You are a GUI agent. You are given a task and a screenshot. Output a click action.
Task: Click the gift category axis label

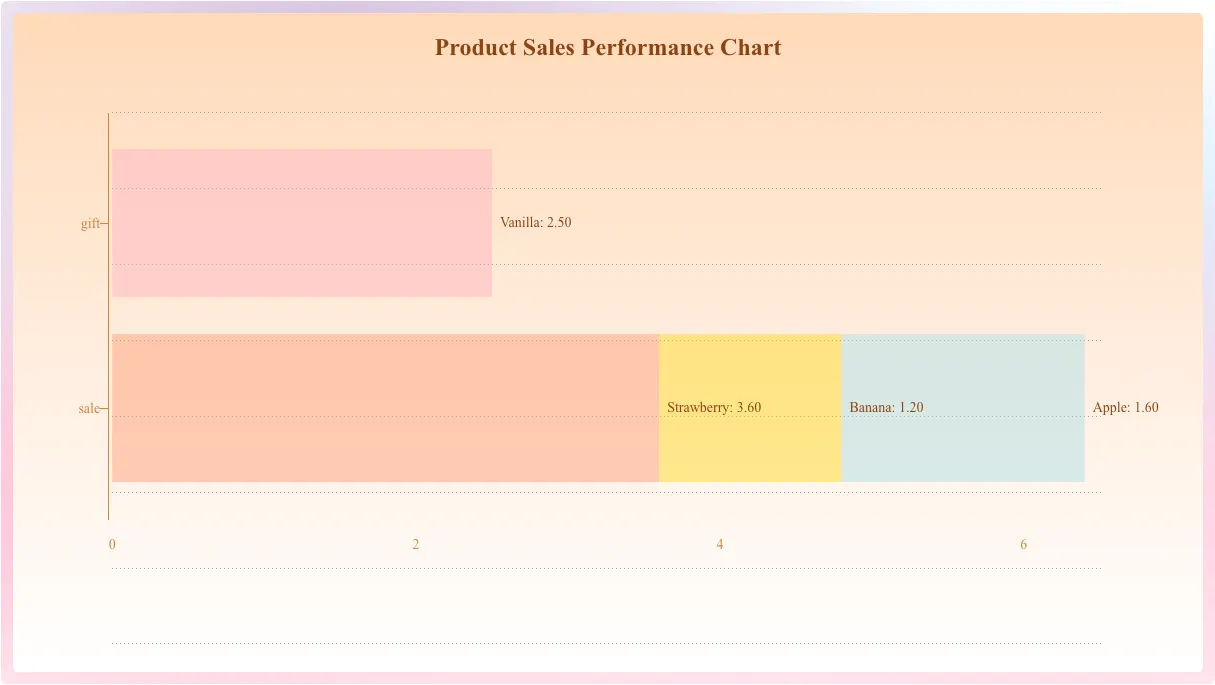coord(89,223)
